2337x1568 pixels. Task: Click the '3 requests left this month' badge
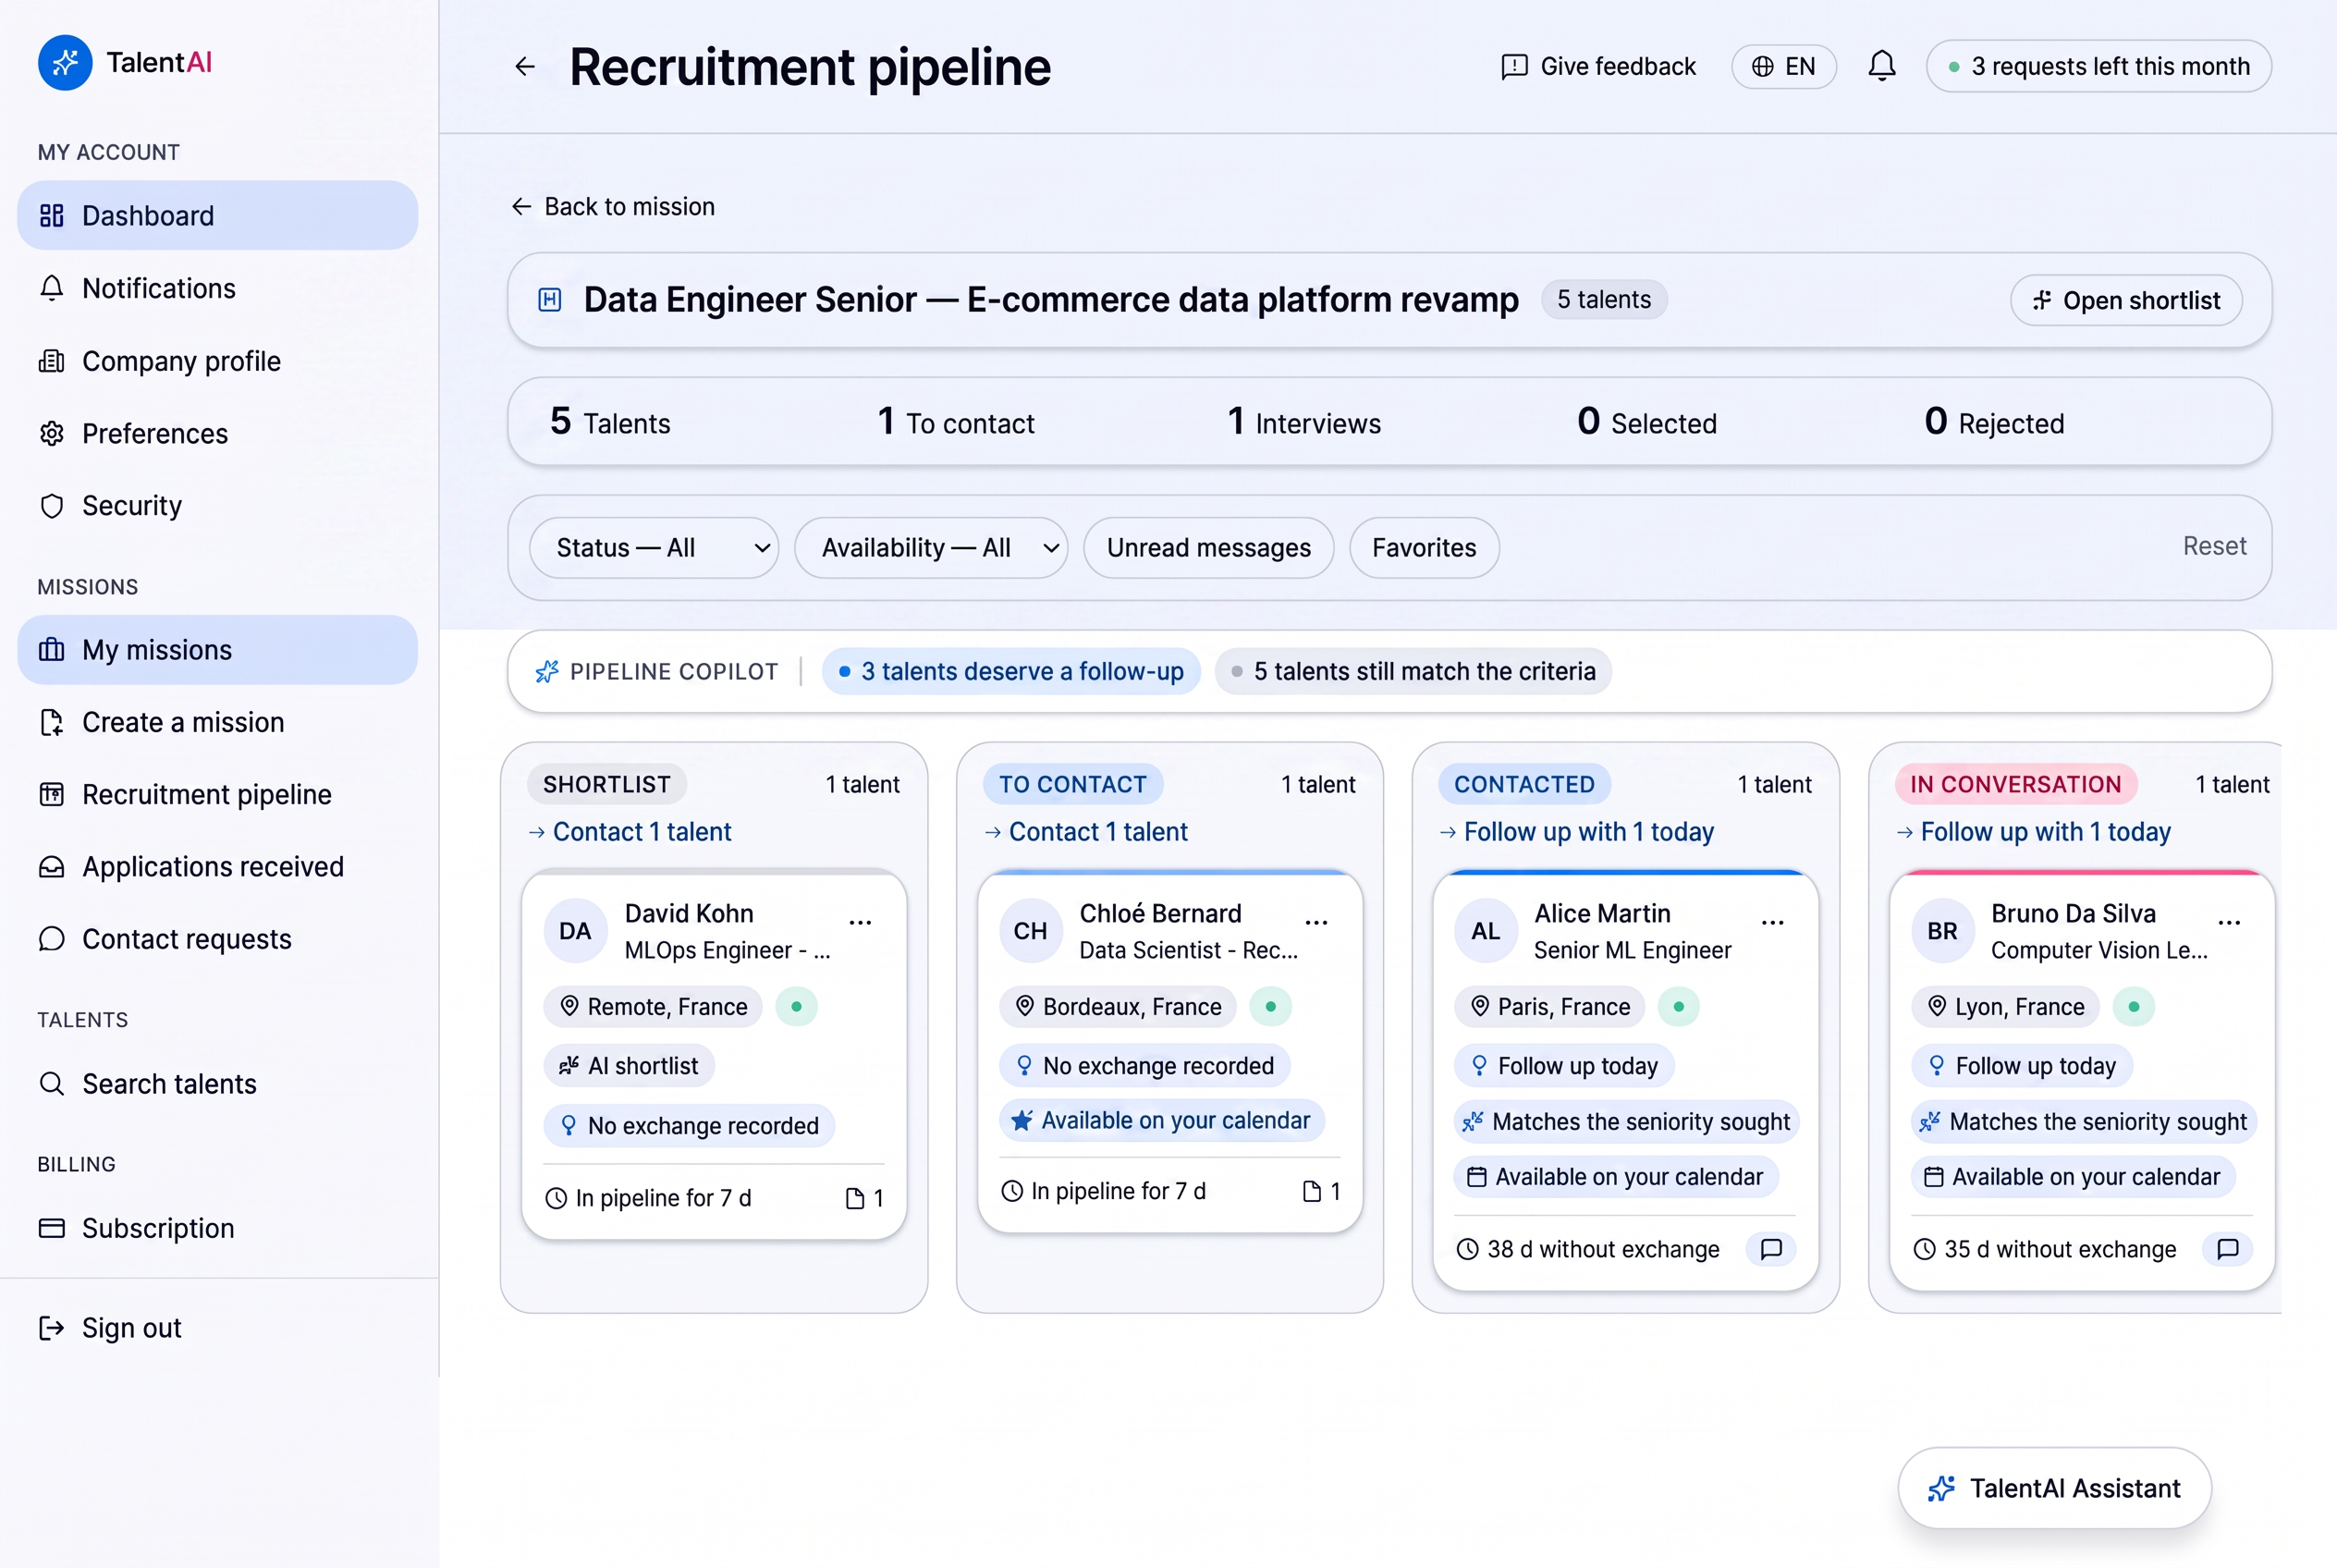point(2098,67)
